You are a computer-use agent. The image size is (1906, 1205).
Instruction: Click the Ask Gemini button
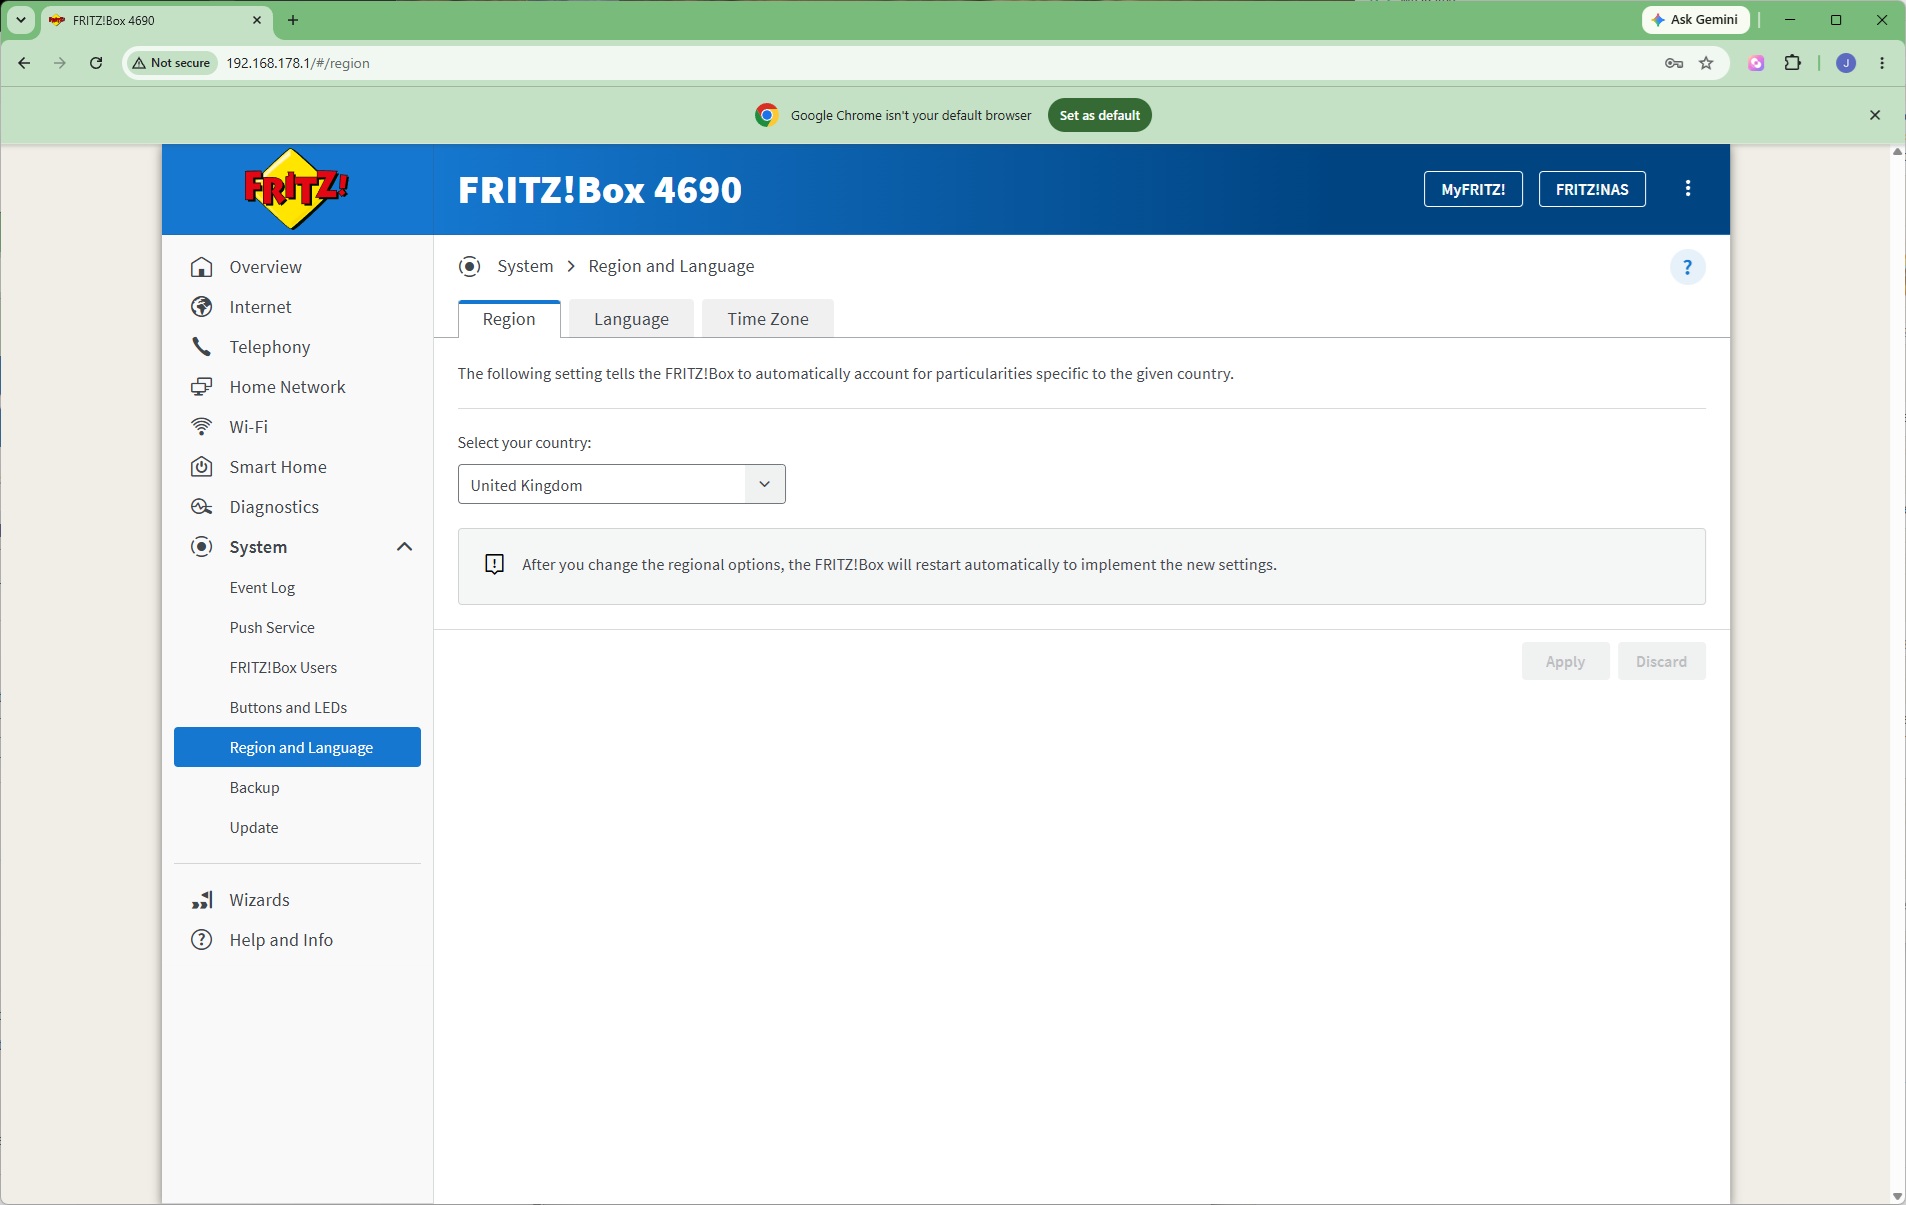pos(1695,20)
